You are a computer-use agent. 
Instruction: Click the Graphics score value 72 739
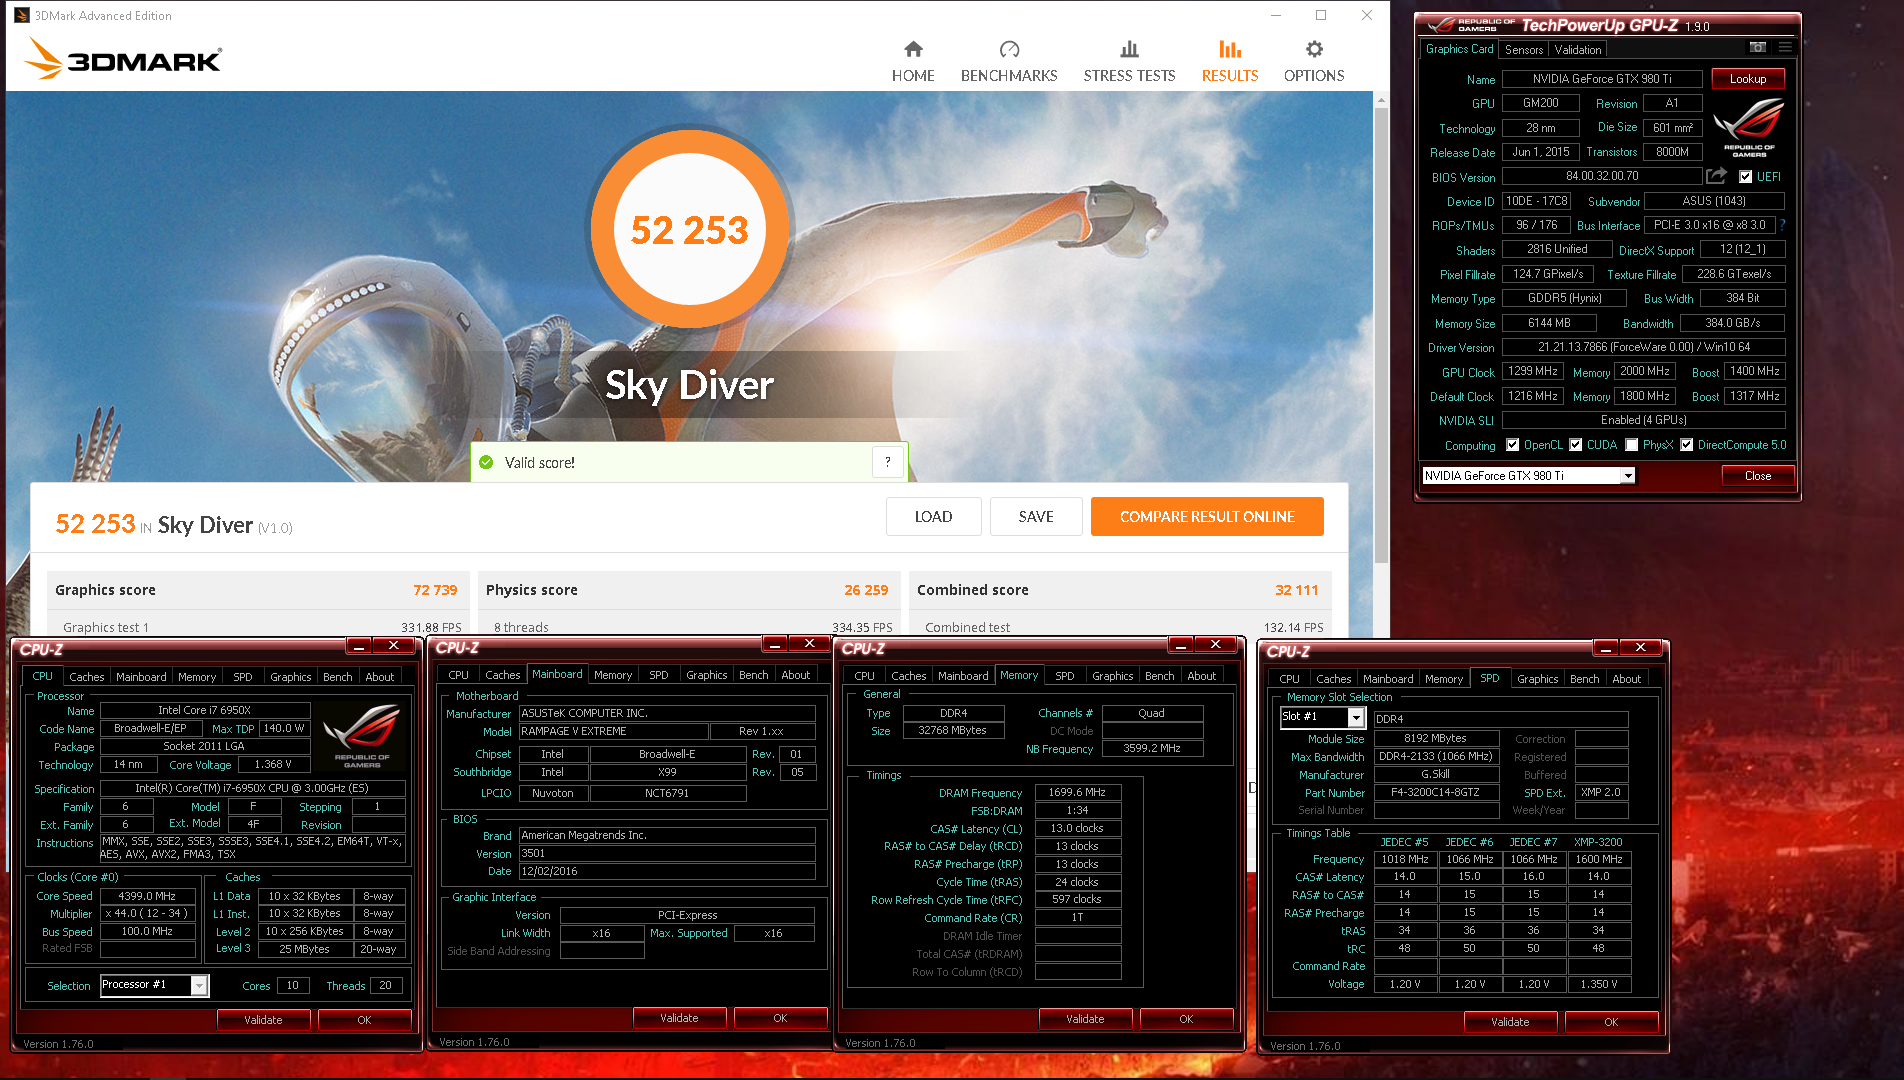[x=435, y=590]
